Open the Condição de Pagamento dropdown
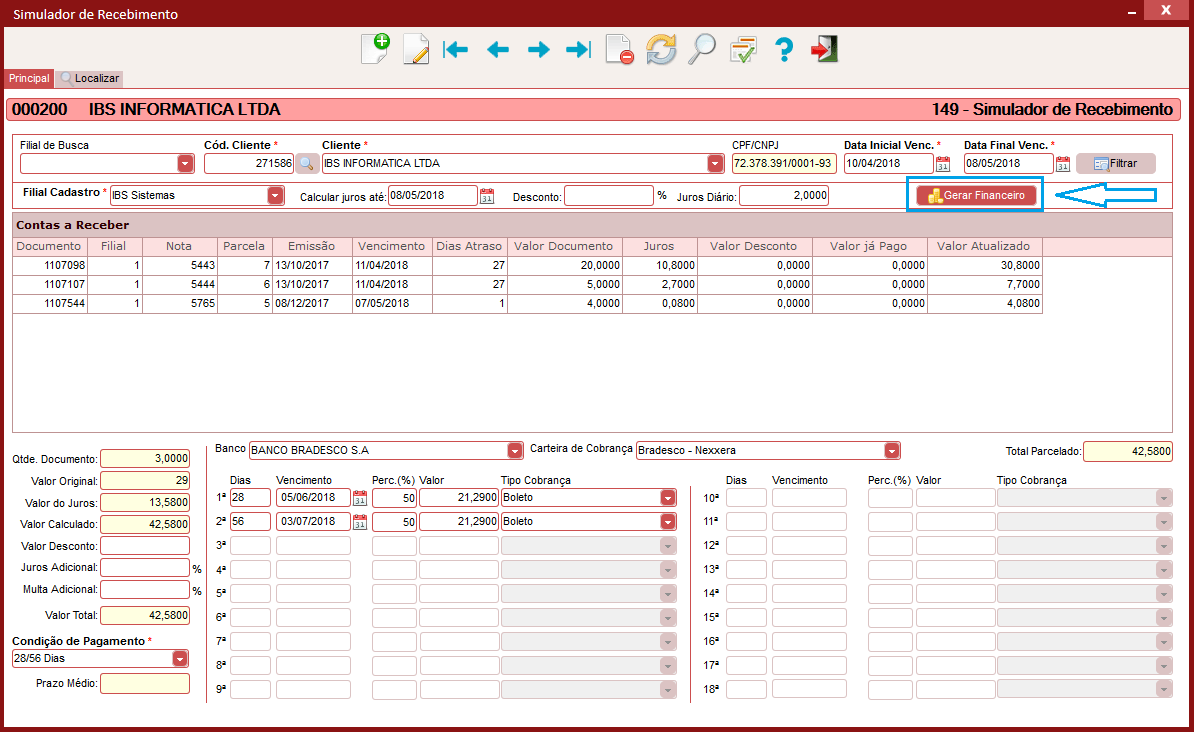Screen dimensions: 1194x732 (180, 659)
